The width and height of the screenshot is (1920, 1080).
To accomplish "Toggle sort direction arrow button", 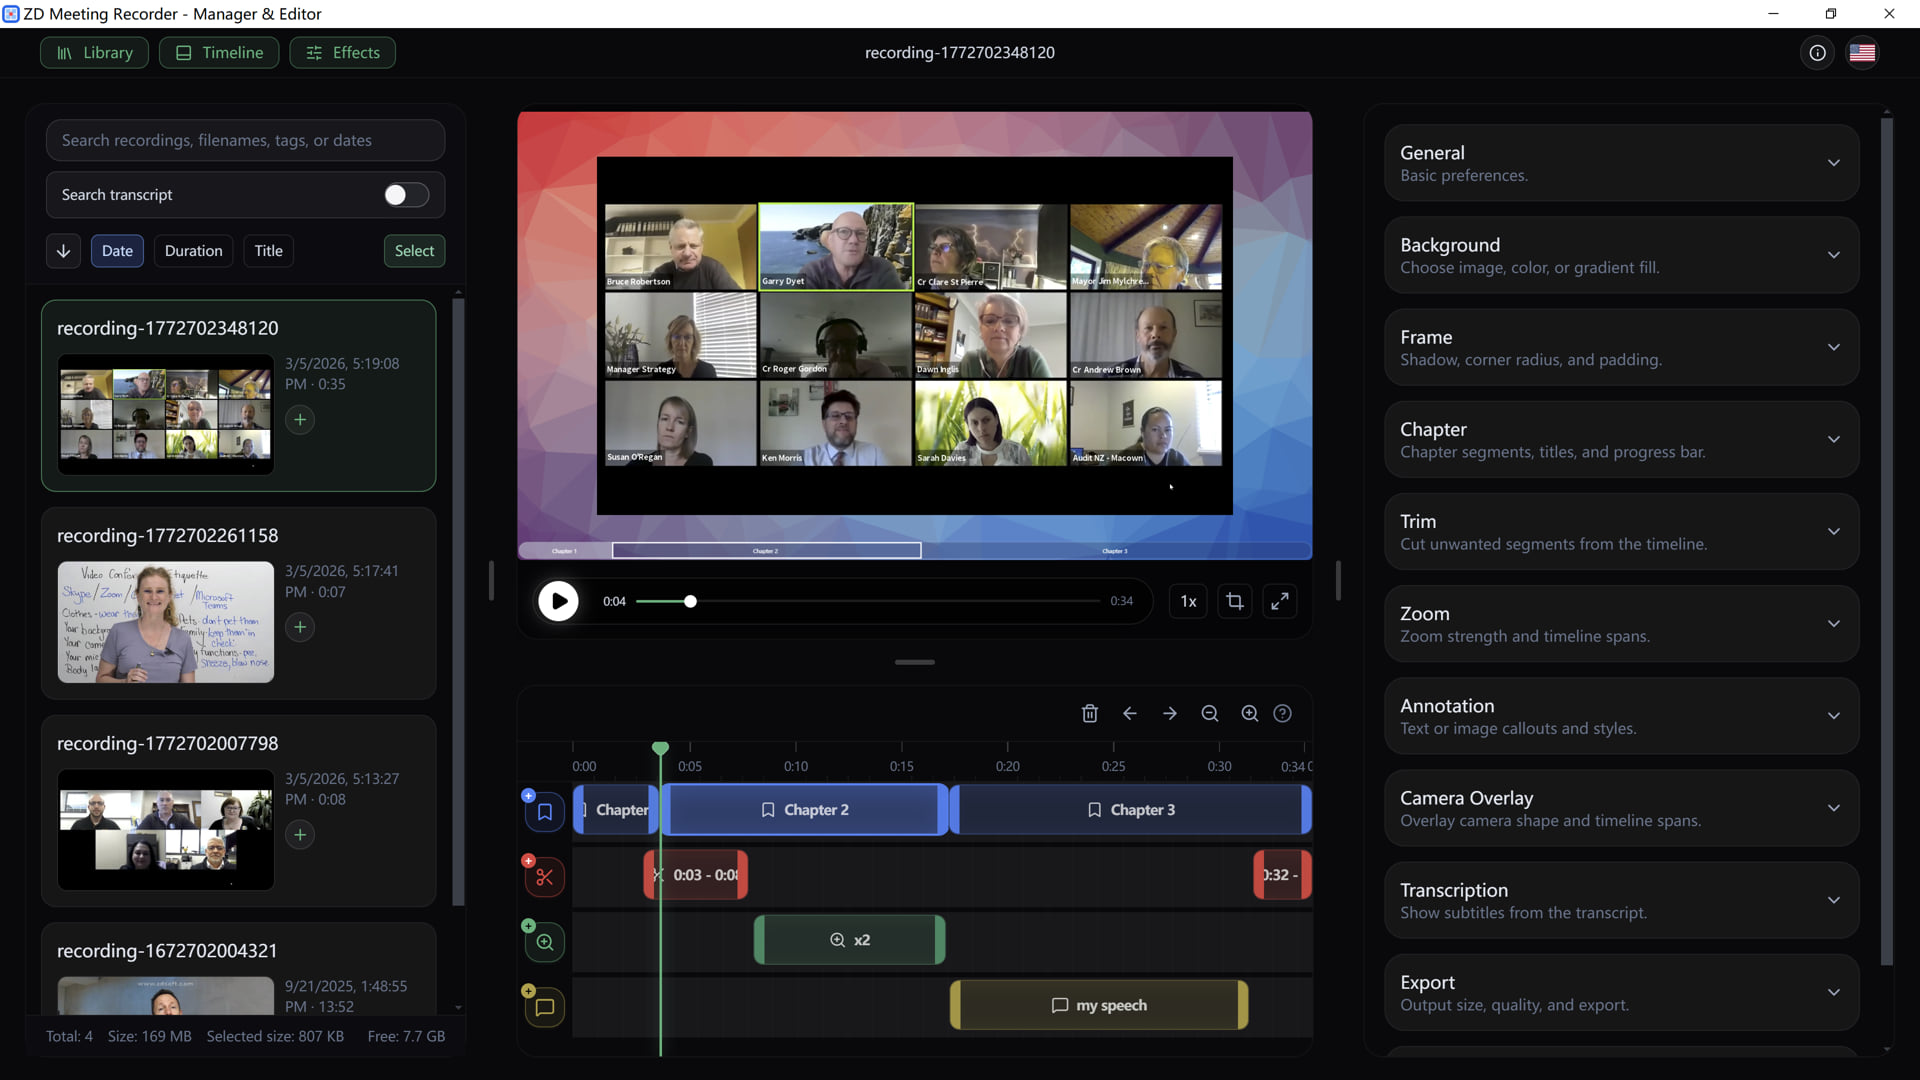I will tap(63, 251).
